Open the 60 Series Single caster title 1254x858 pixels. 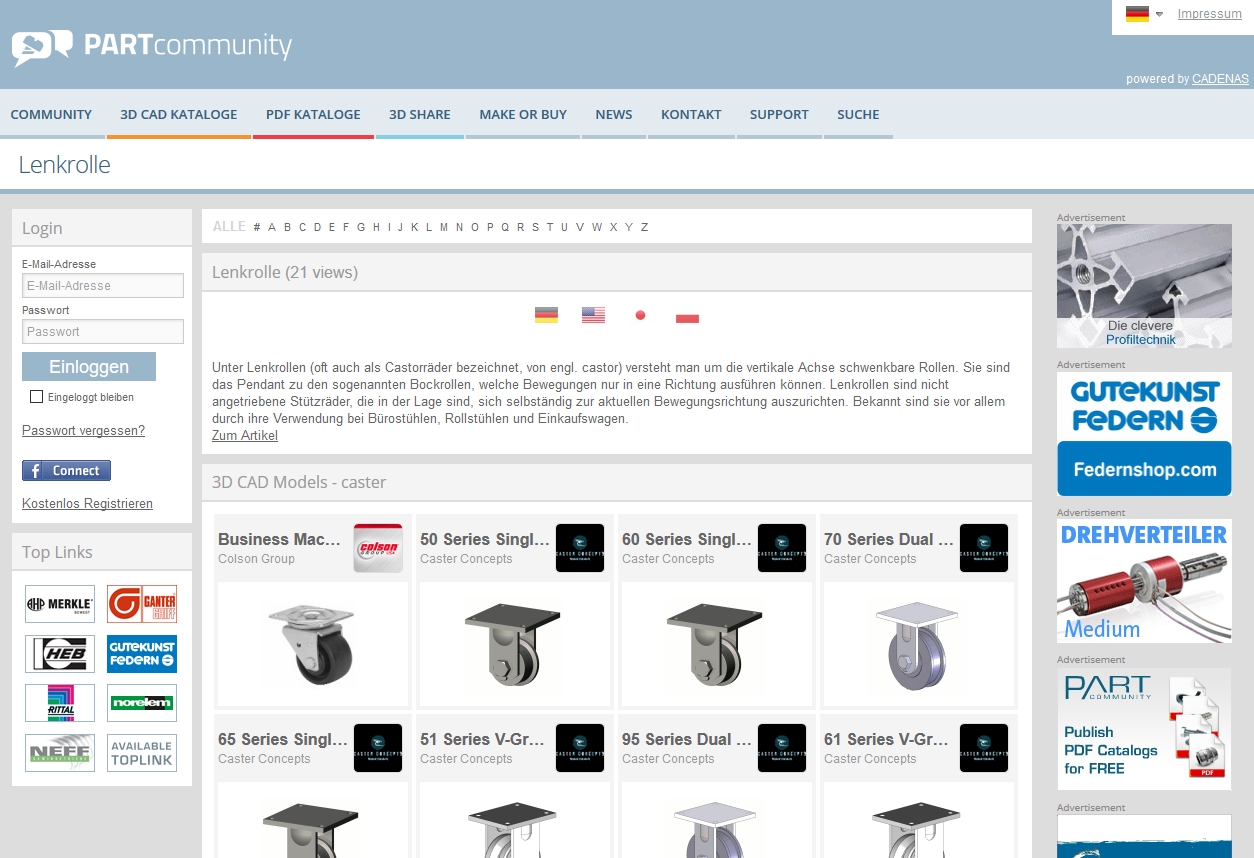click(687, 540)
